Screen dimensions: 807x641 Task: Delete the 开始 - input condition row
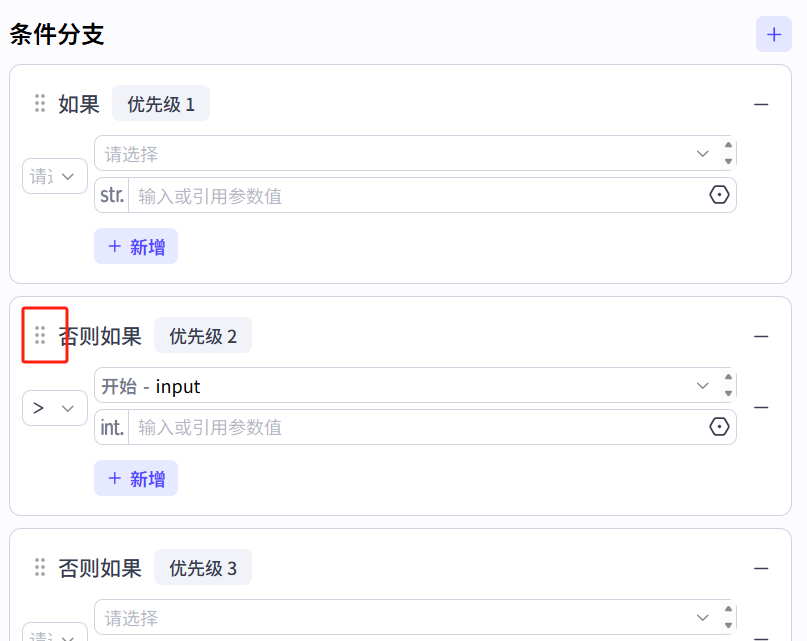(x=761, y=407)
